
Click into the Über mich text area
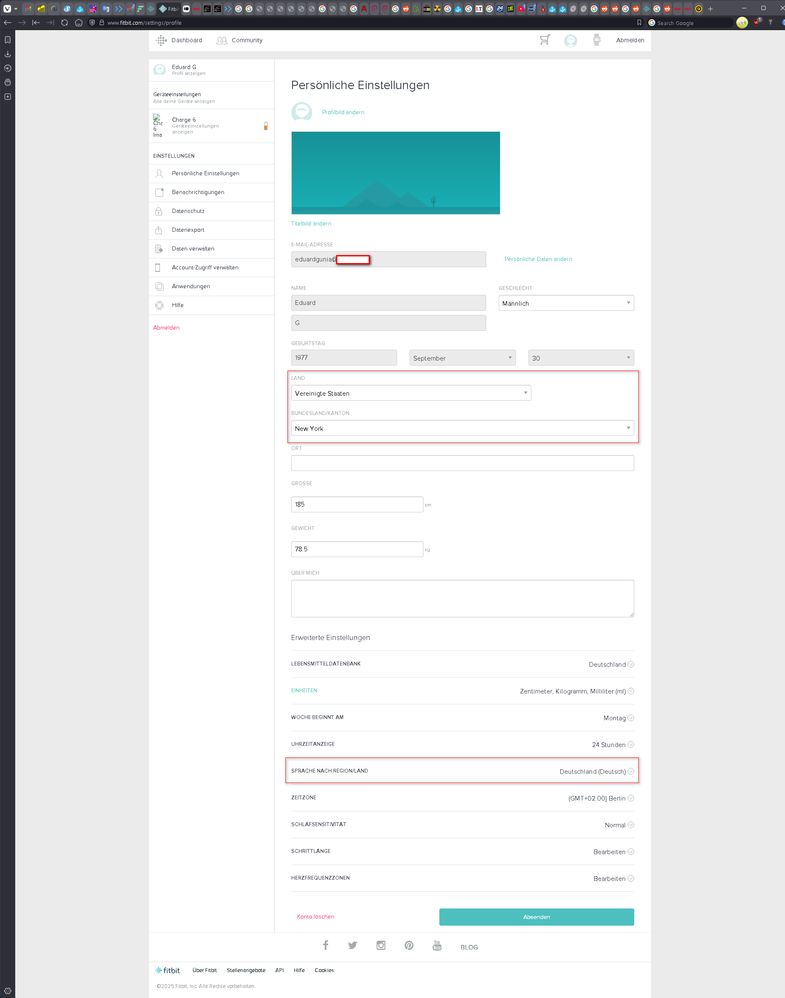tap(462, 598)
